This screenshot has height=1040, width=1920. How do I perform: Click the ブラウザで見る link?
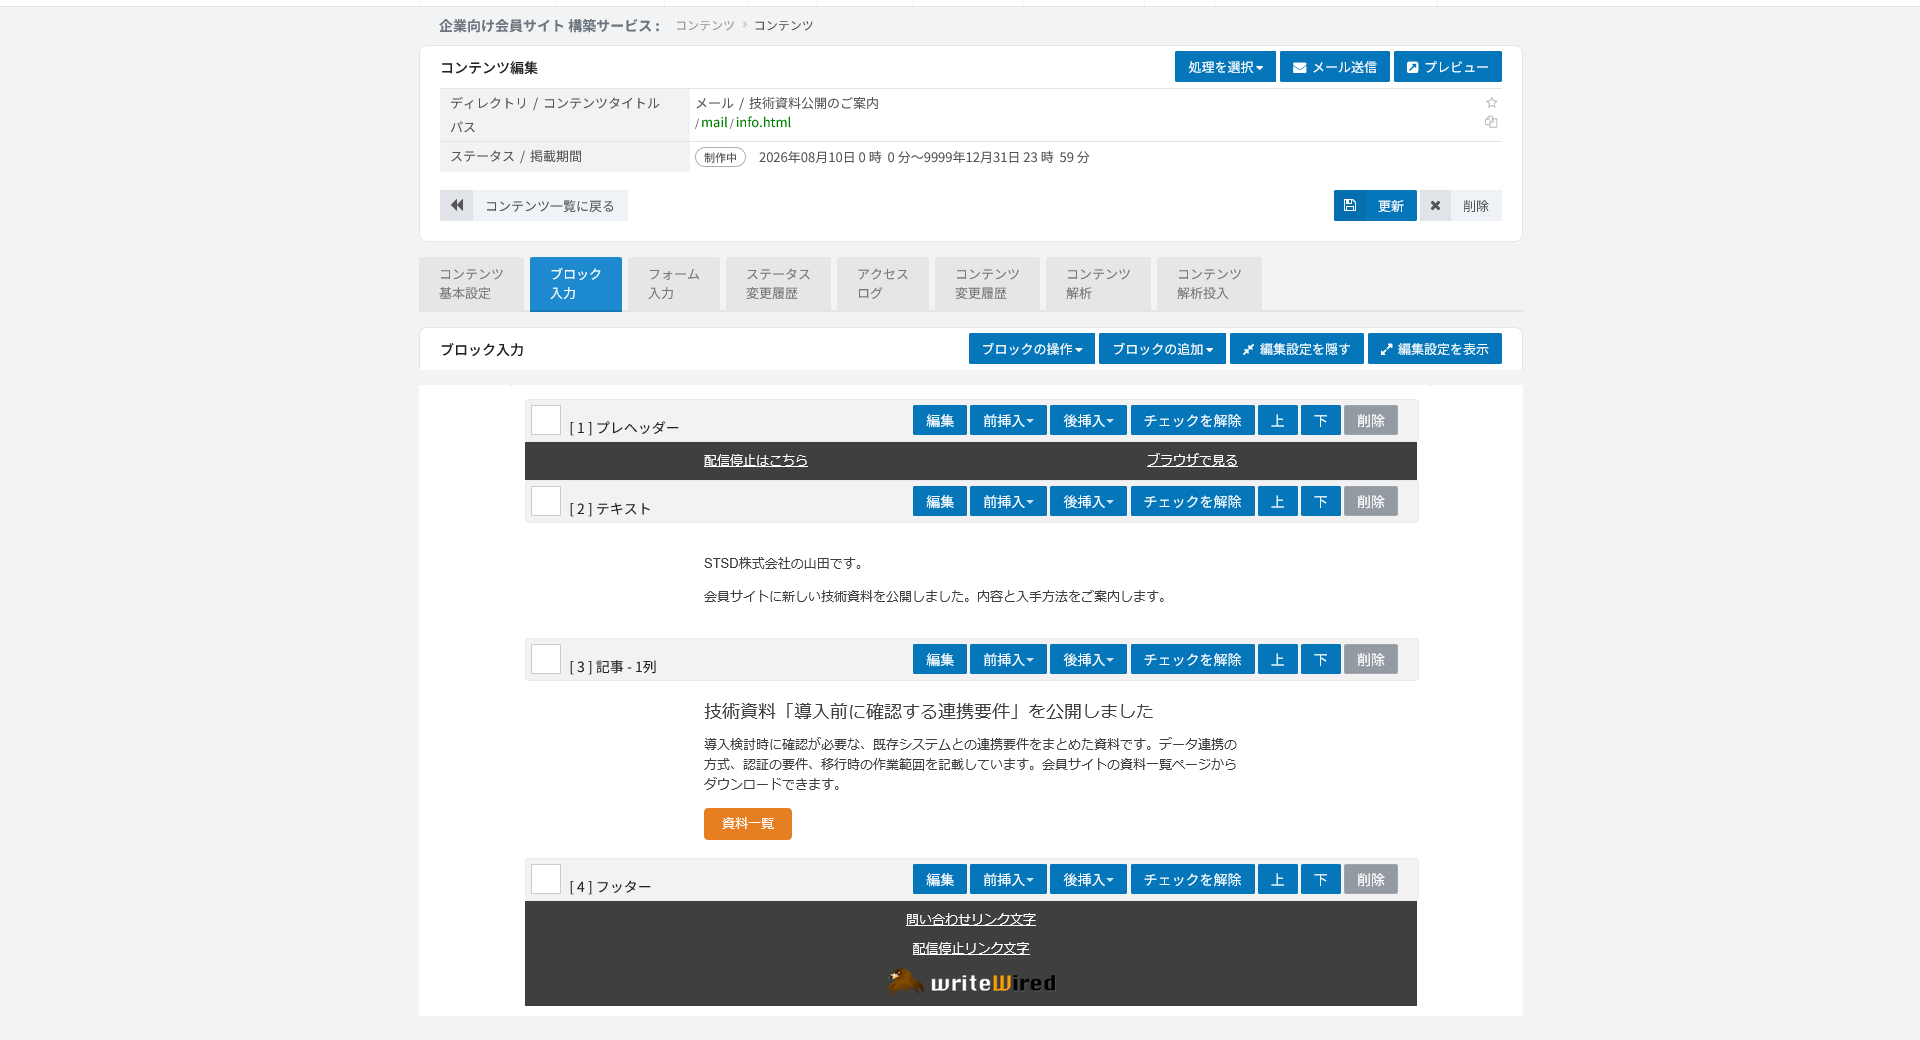pos(1192,460)
